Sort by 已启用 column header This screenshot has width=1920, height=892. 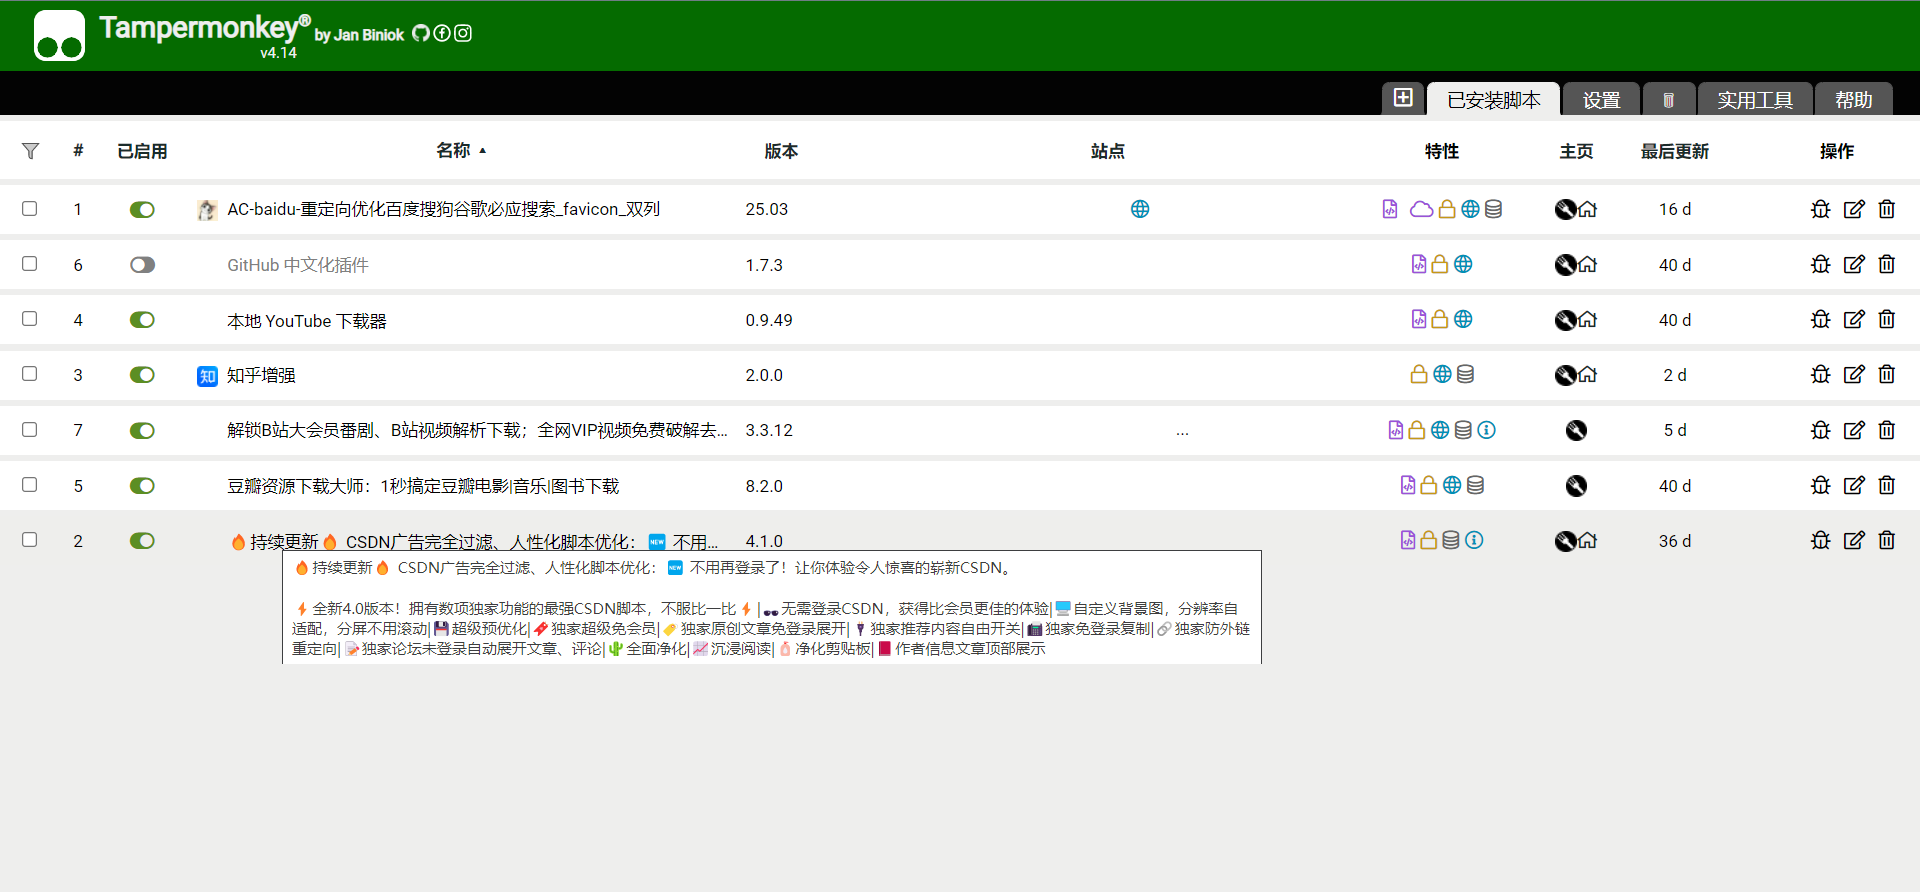click(142, 151)
